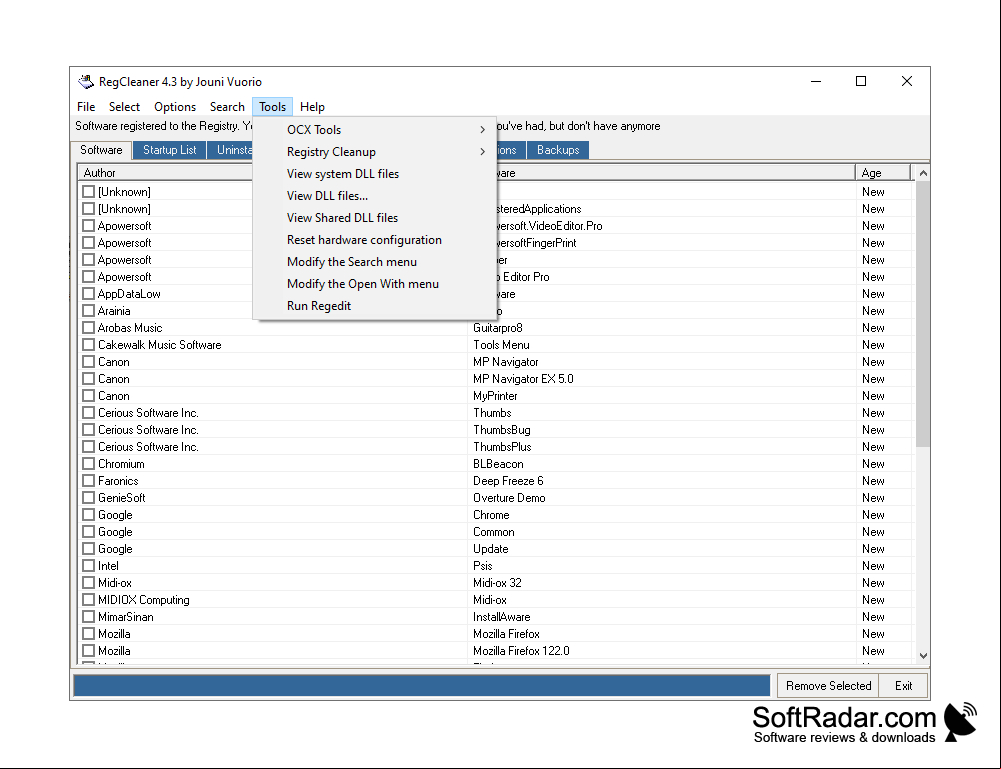Click the RegCleaner title bar app icon

click(86, 82)
